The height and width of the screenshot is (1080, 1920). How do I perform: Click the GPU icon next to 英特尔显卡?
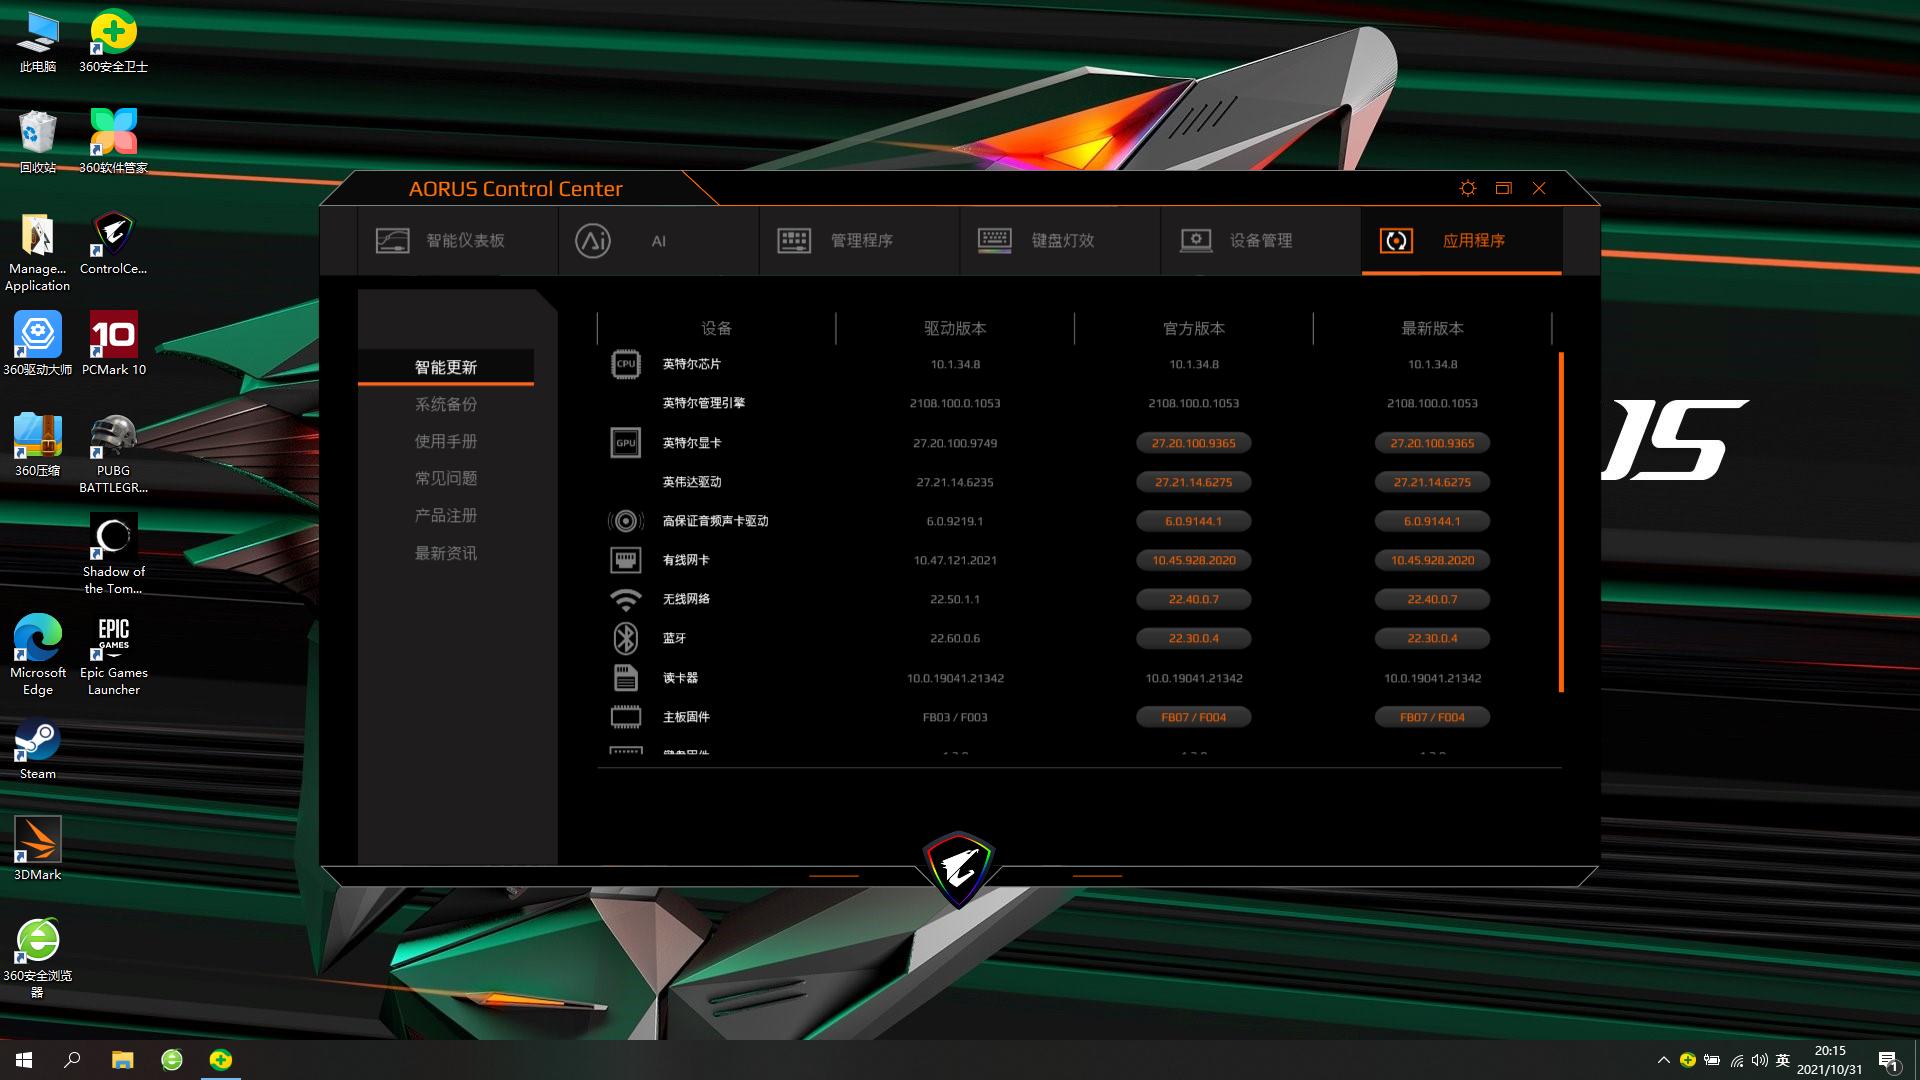626,442
